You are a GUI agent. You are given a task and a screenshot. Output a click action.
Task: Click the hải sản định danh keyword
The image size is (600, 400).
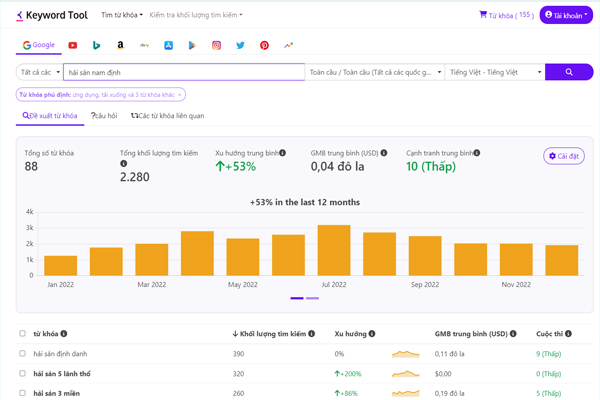pyautogui.click(x=60, y=354)
